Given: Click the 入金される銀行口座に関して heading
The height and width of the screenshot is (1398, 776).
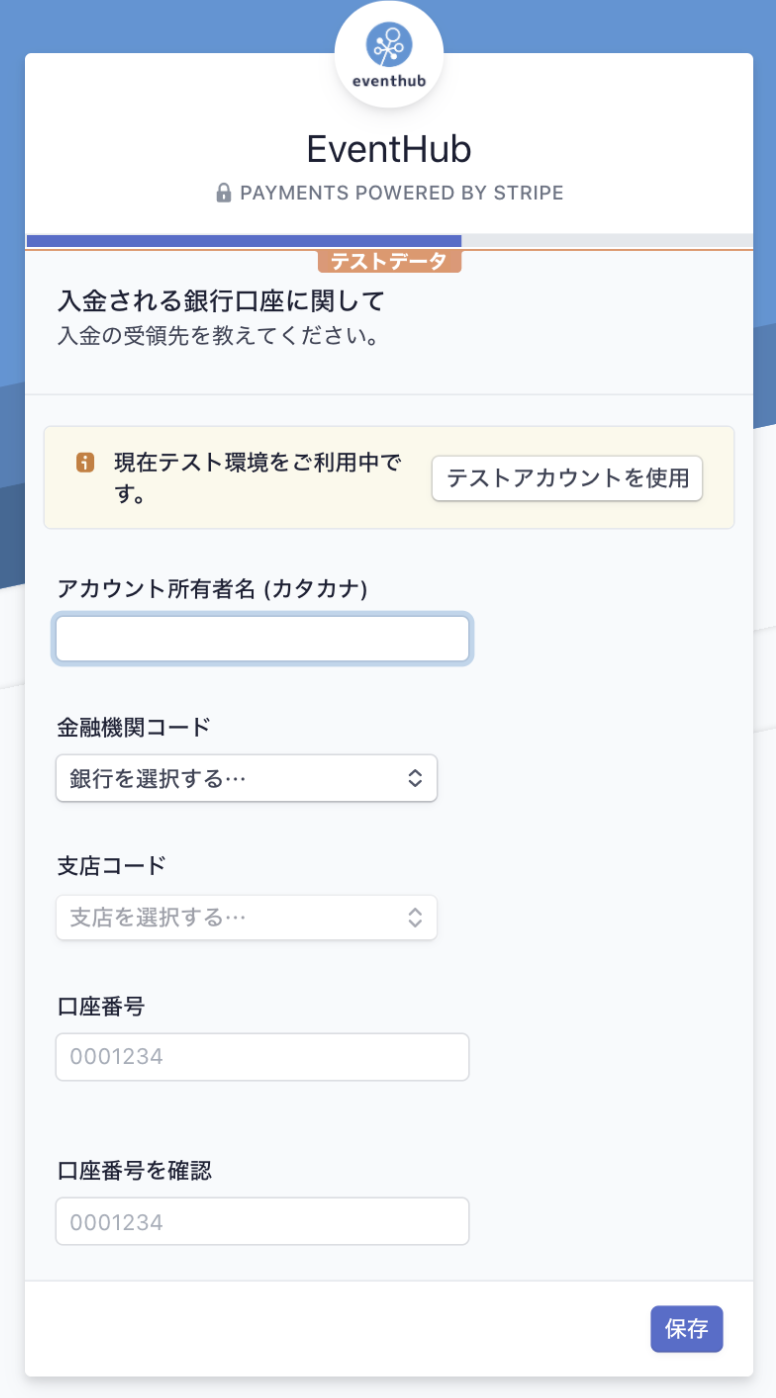Looking at the screenshot, I should point(221,301).
